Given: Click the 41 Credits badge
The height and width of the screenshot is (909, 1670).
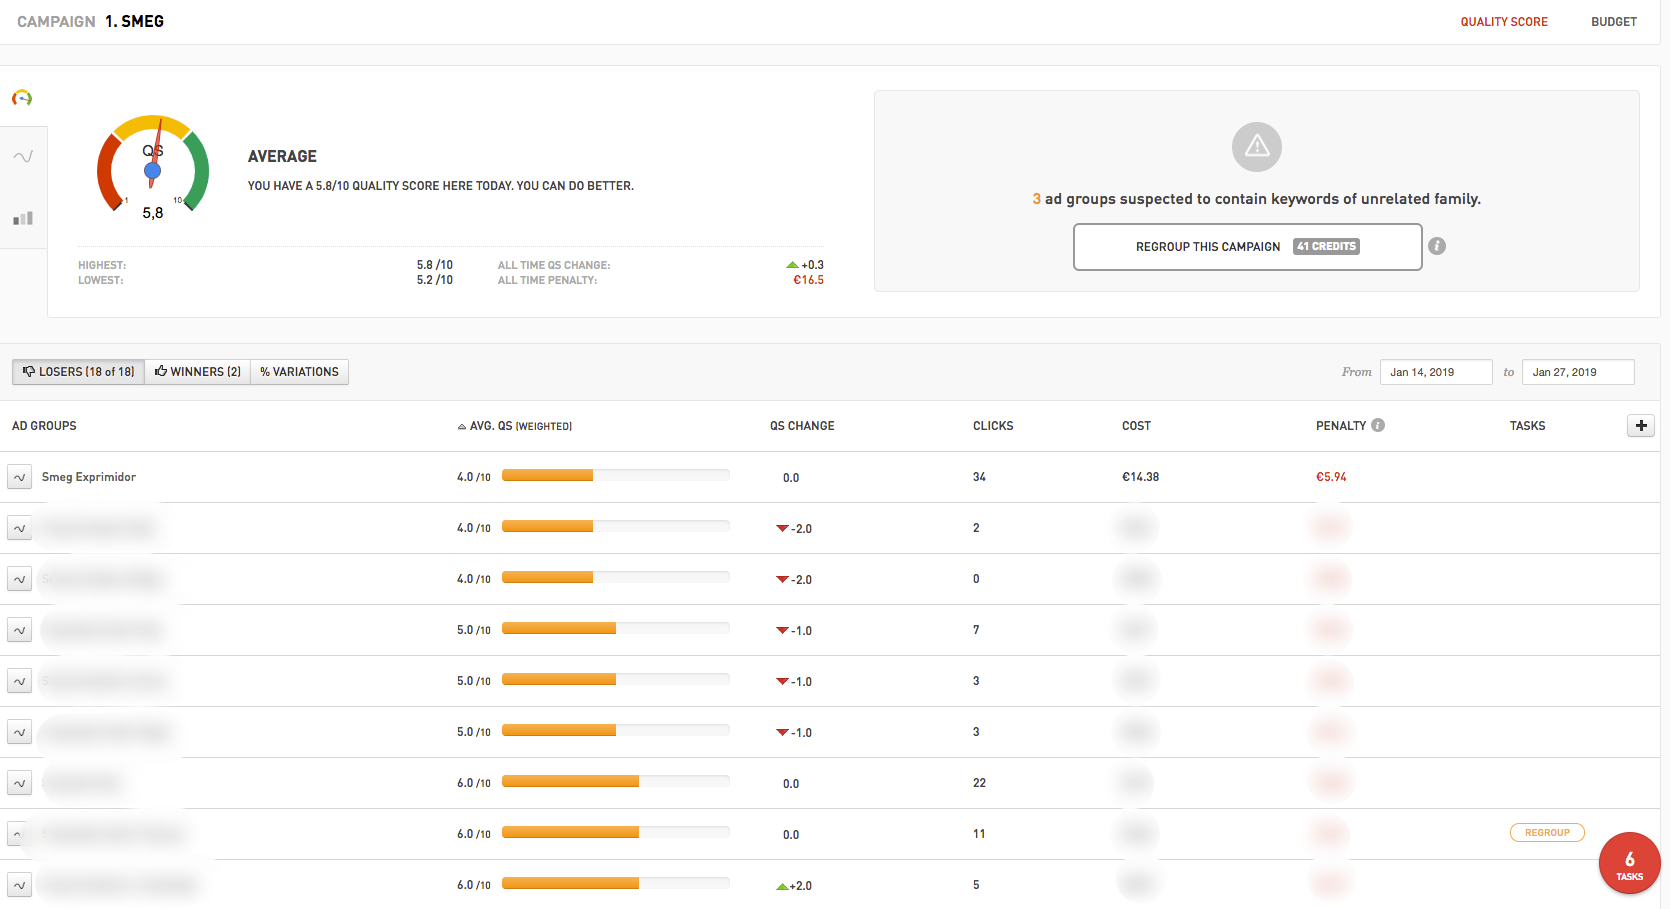Looking at the screenshot, I should click(x=1326, y=246).
